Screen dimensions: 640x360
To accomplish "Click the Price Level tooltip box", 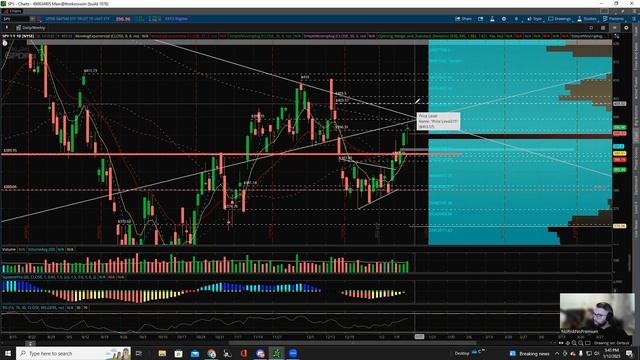I will coord(438,121).
